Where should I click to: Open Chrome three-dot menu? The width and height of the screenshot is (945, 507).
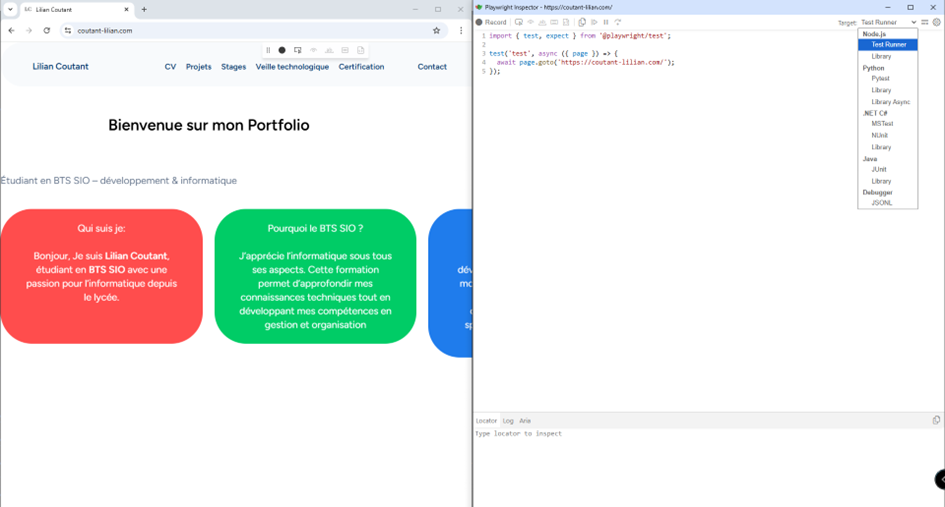pyautogui.click(x=461, y=31)
